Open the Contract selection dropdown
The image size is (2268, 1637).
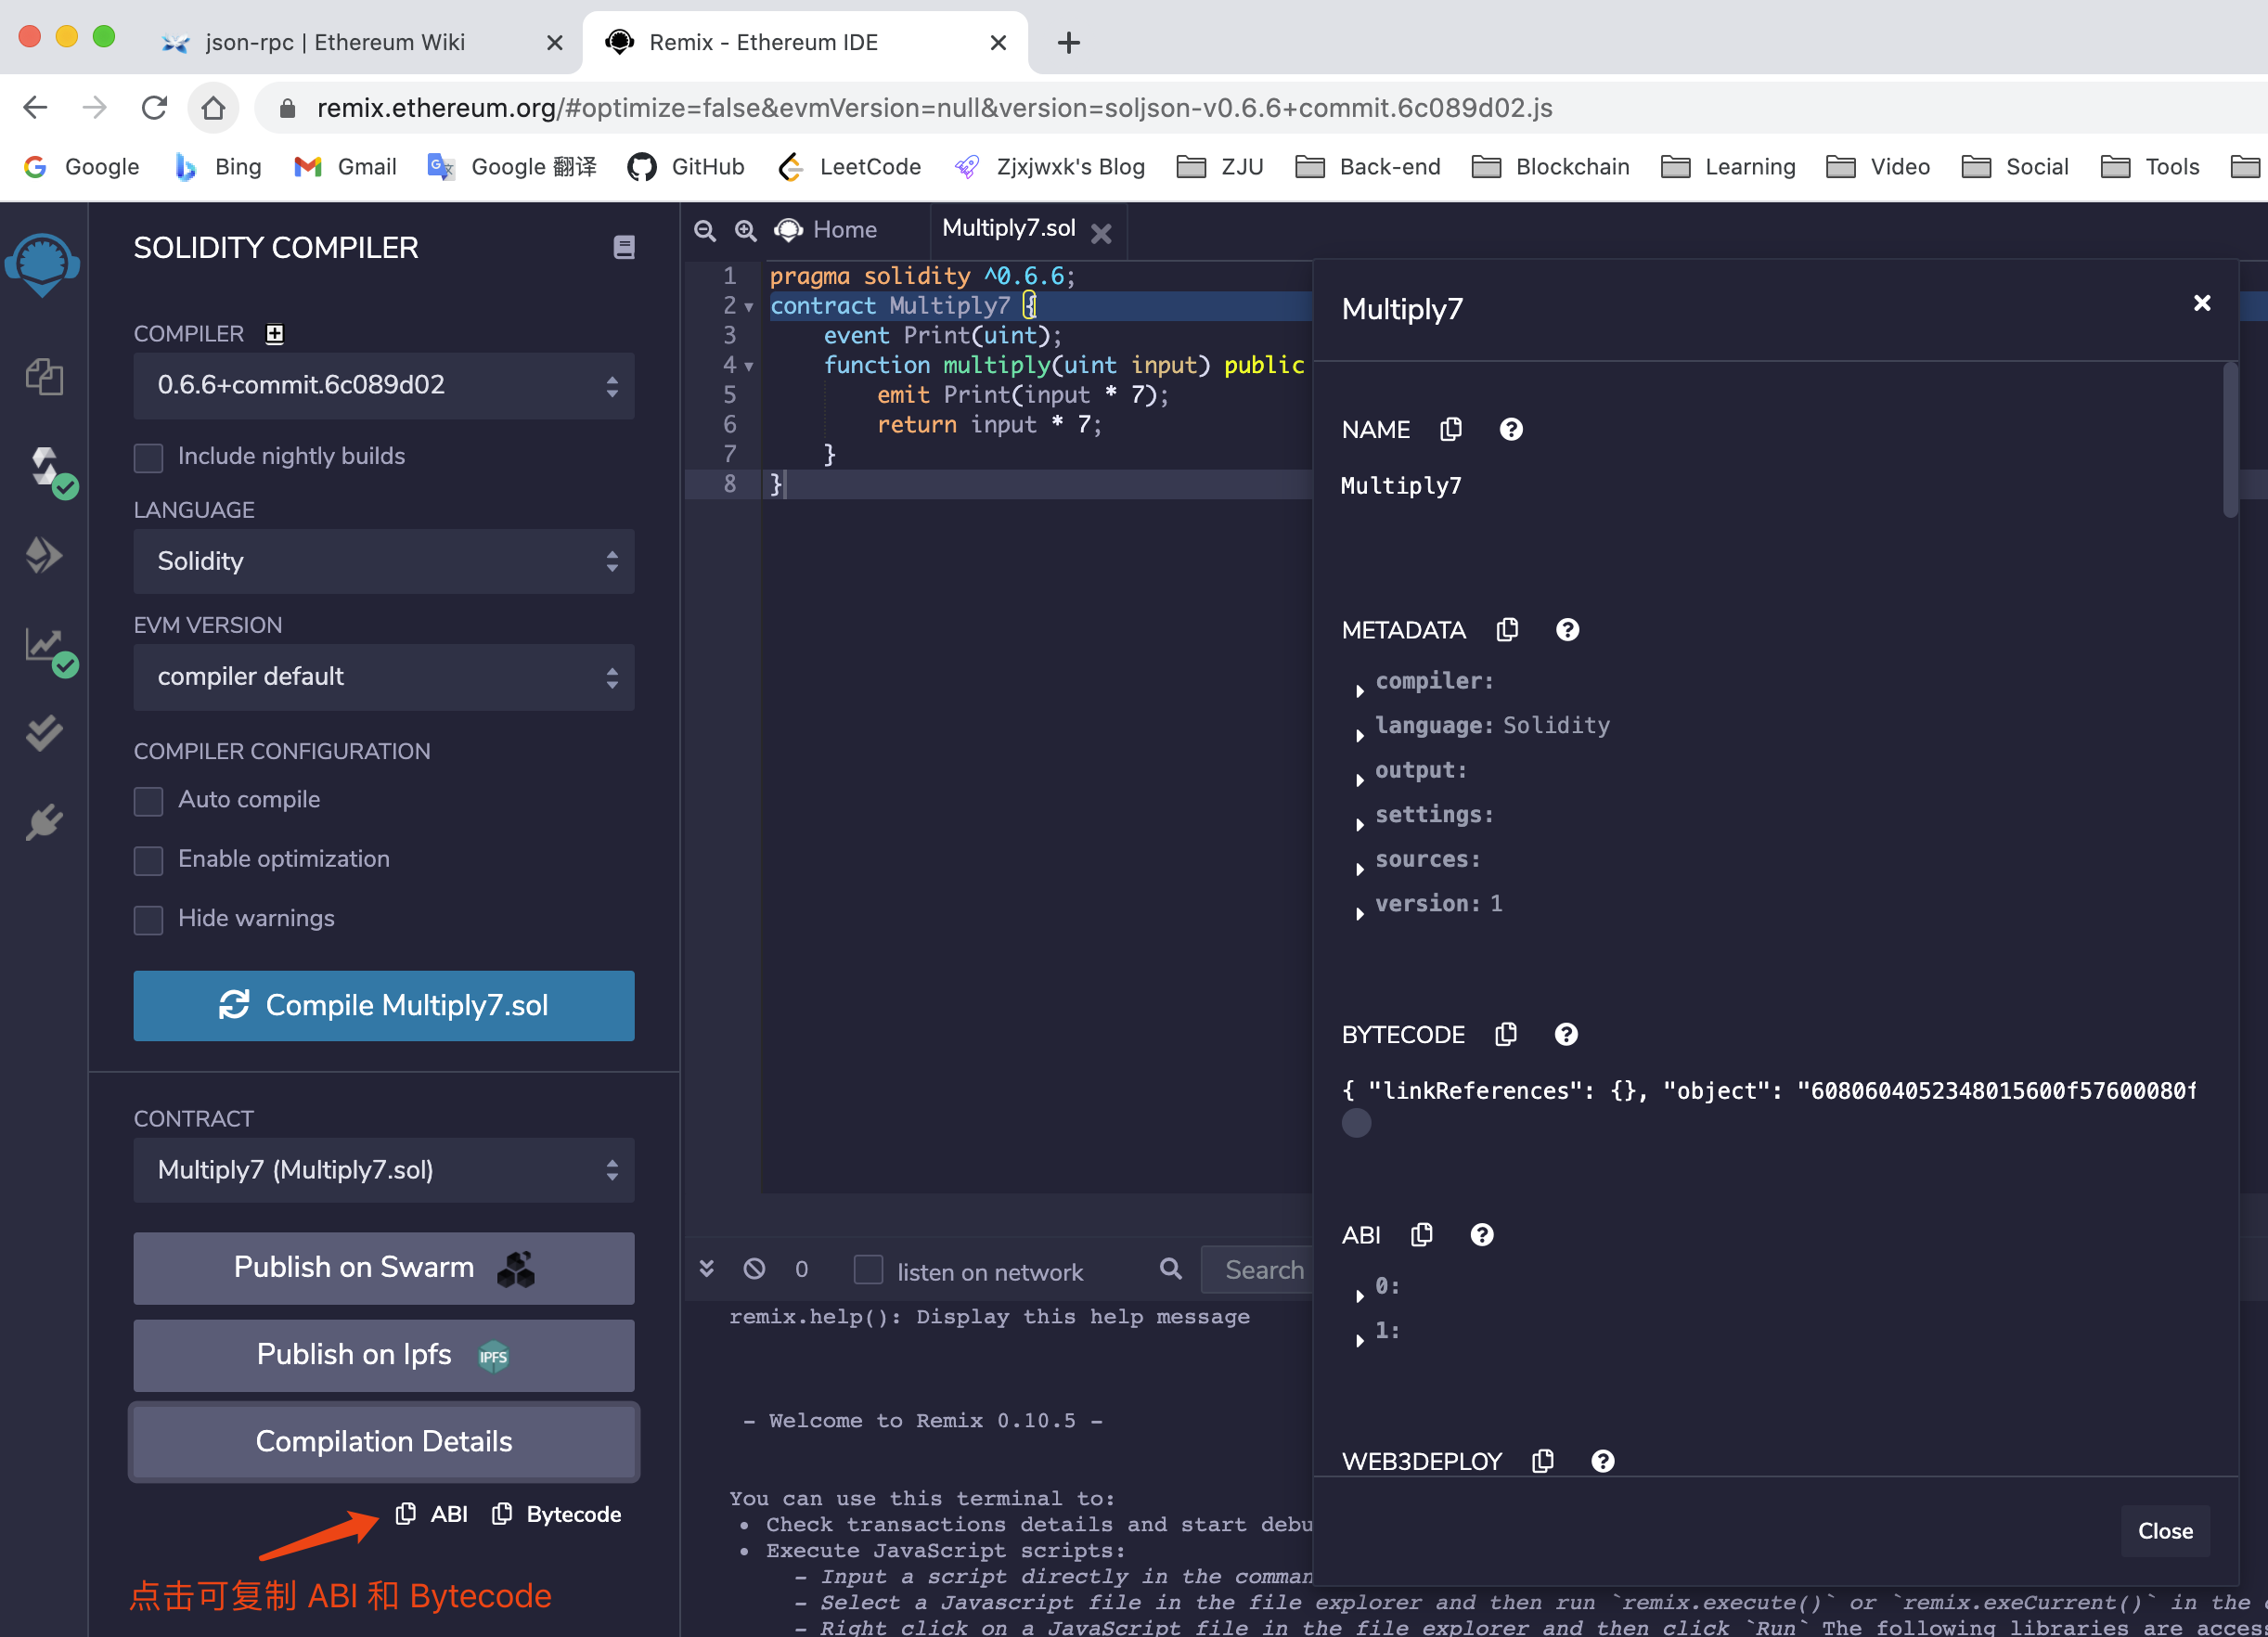[384, 1170]
